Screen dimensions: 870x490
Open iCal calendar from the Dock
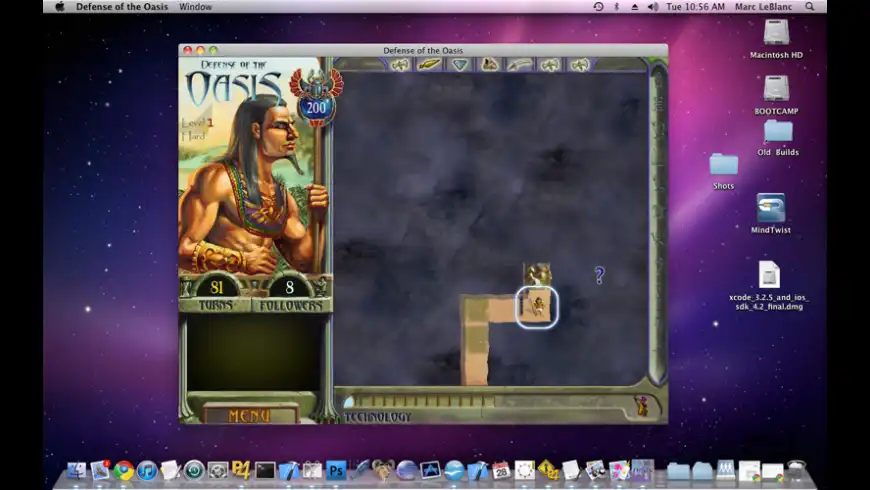point(501,471)
